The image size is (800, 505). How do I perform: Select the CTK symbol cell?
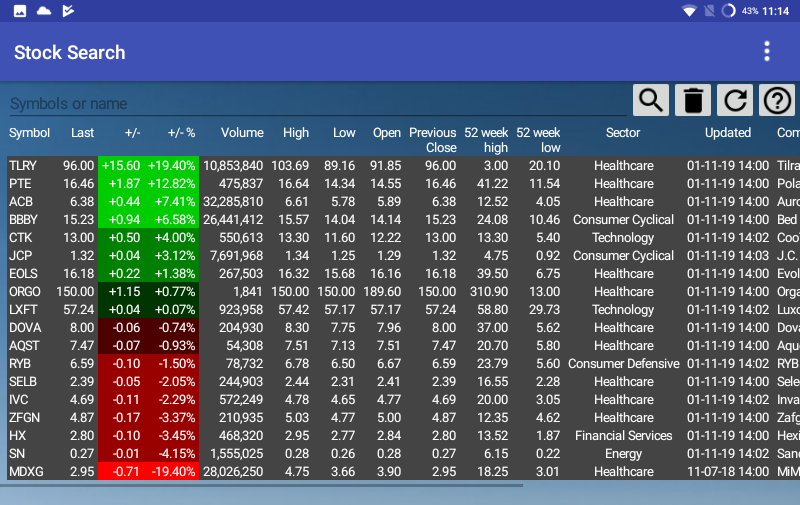tap(20, 238)
